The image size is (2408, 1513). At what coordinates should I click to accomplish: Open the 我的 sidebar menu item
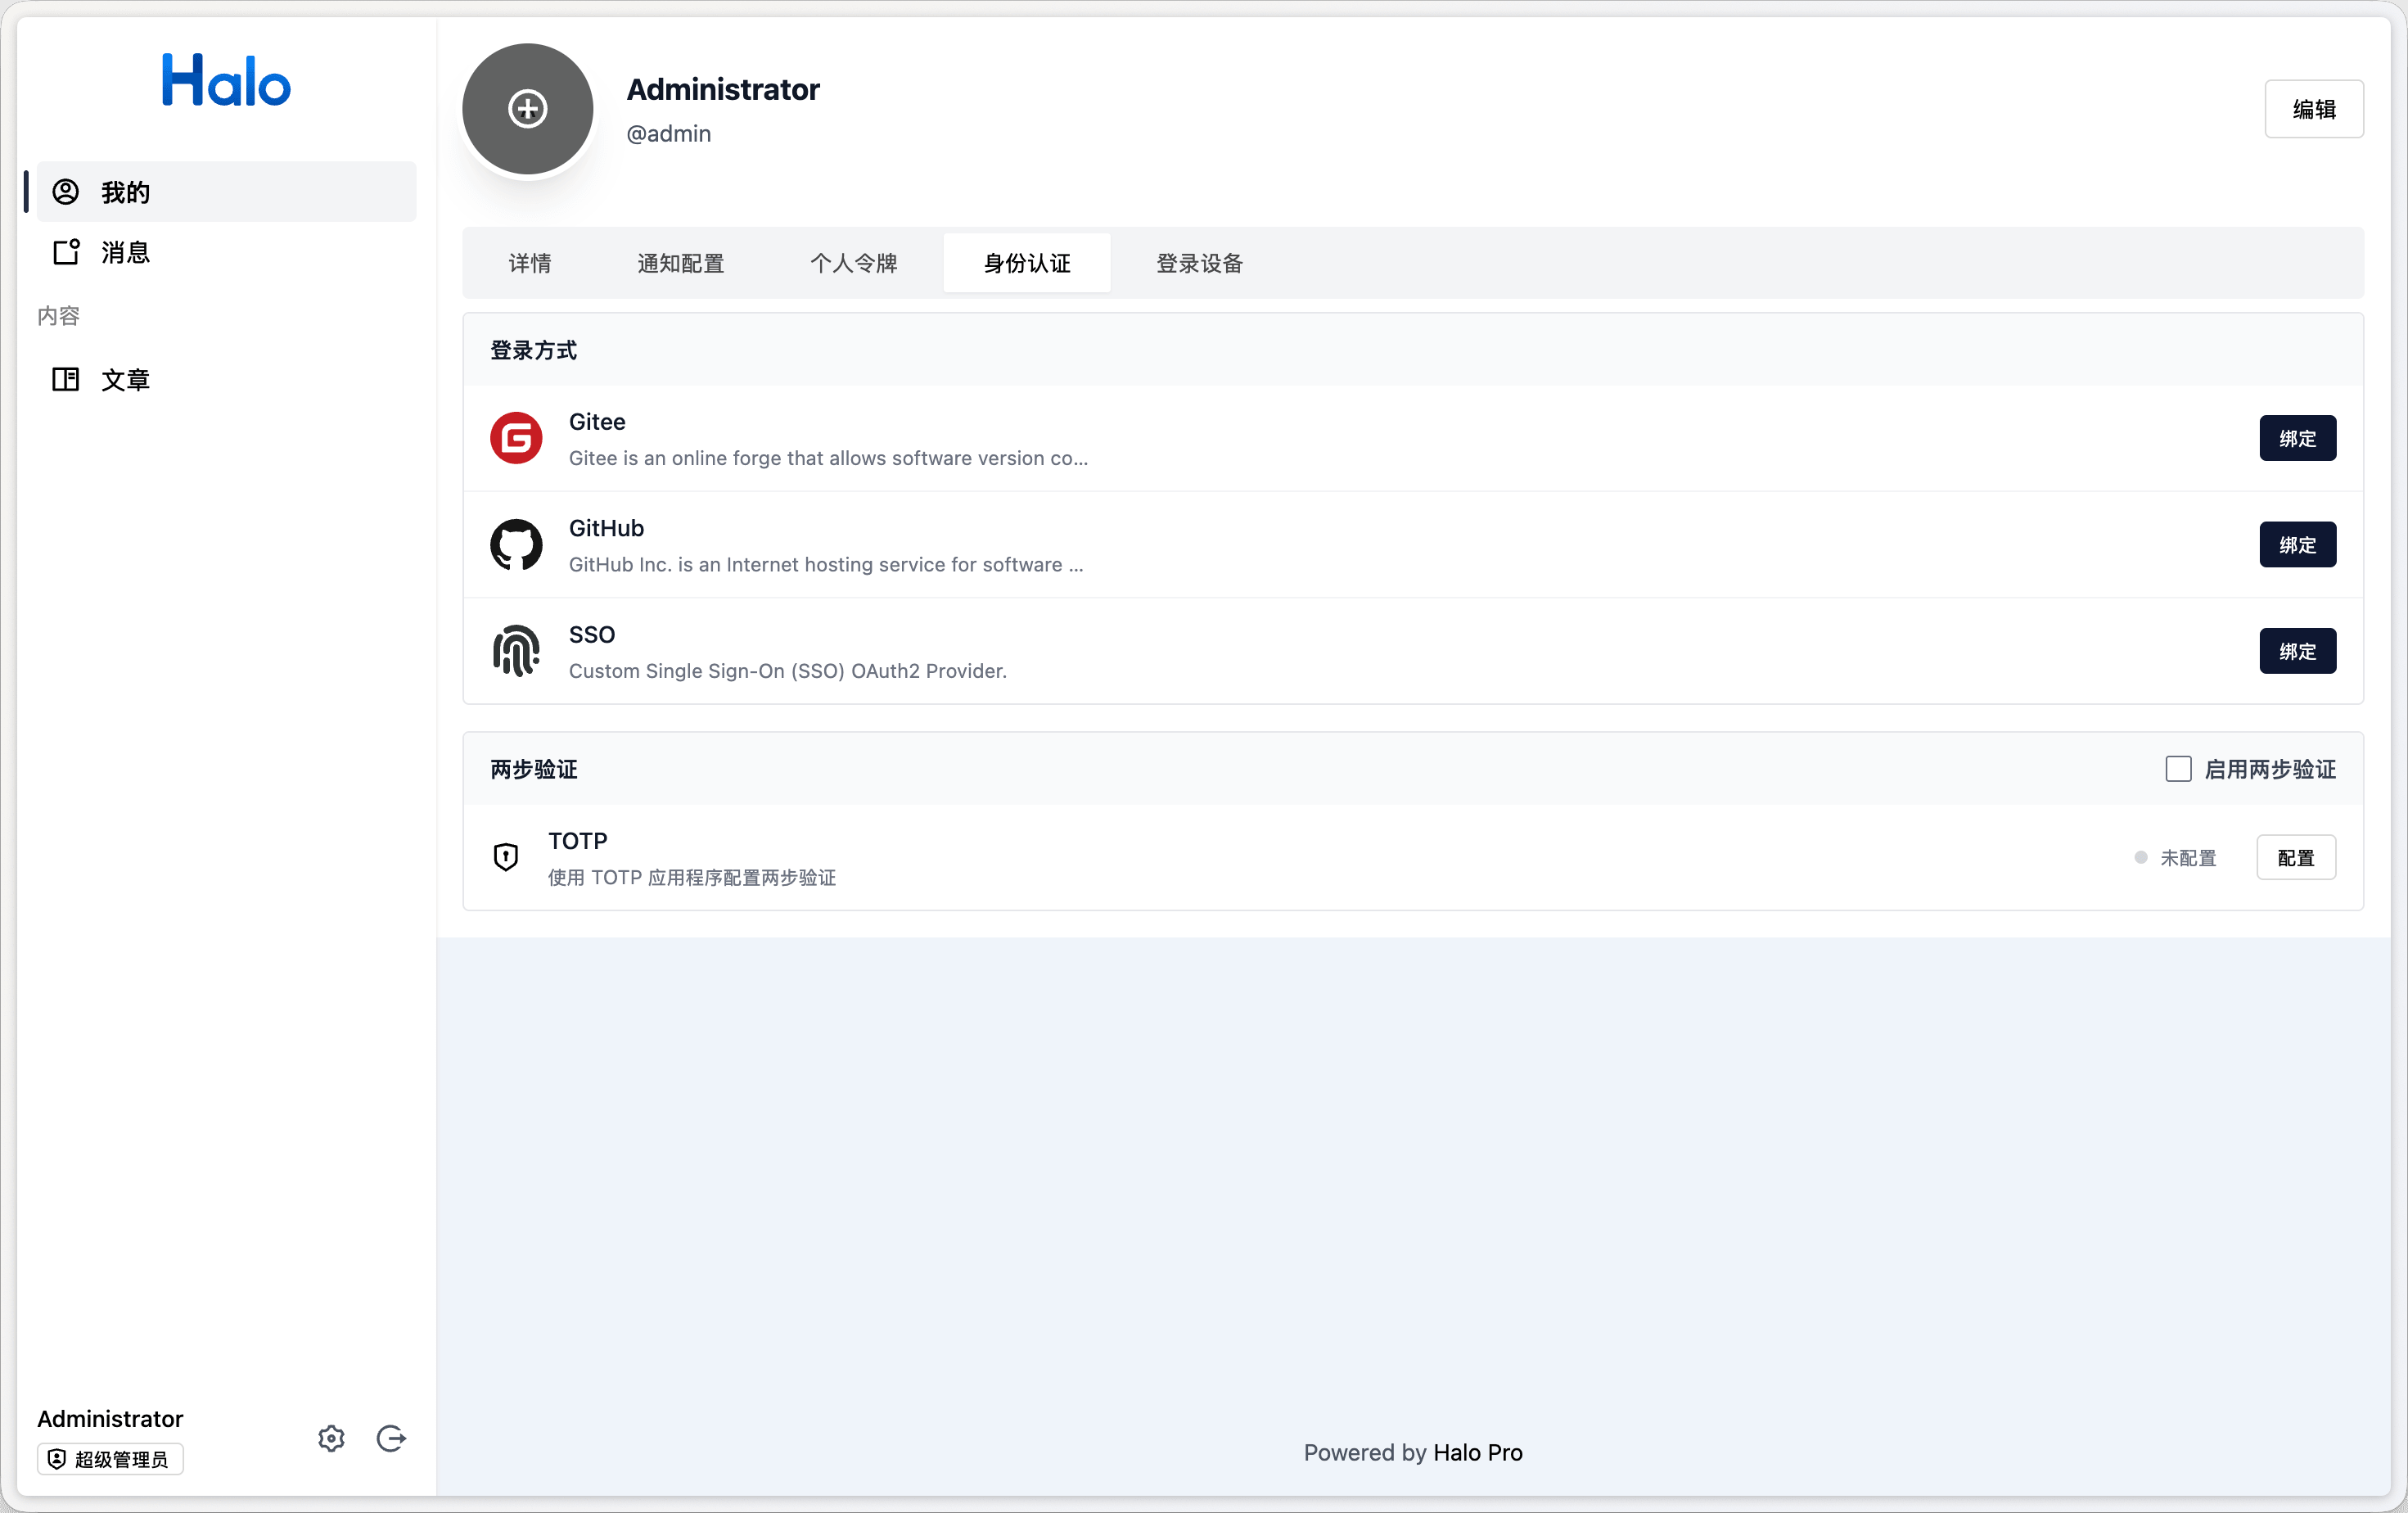[226, 191]
